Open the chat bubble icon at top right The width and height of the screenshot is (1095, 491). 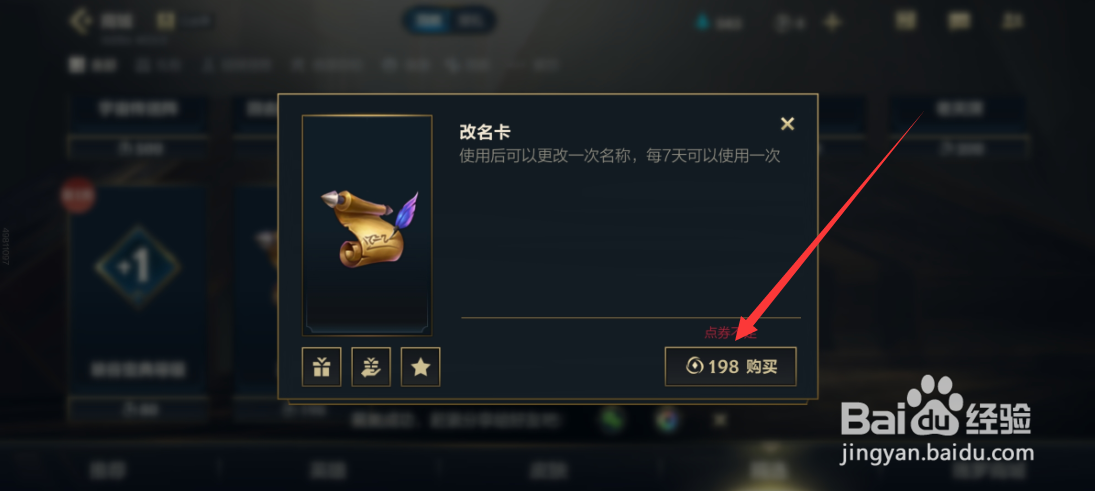click(959, 21)
